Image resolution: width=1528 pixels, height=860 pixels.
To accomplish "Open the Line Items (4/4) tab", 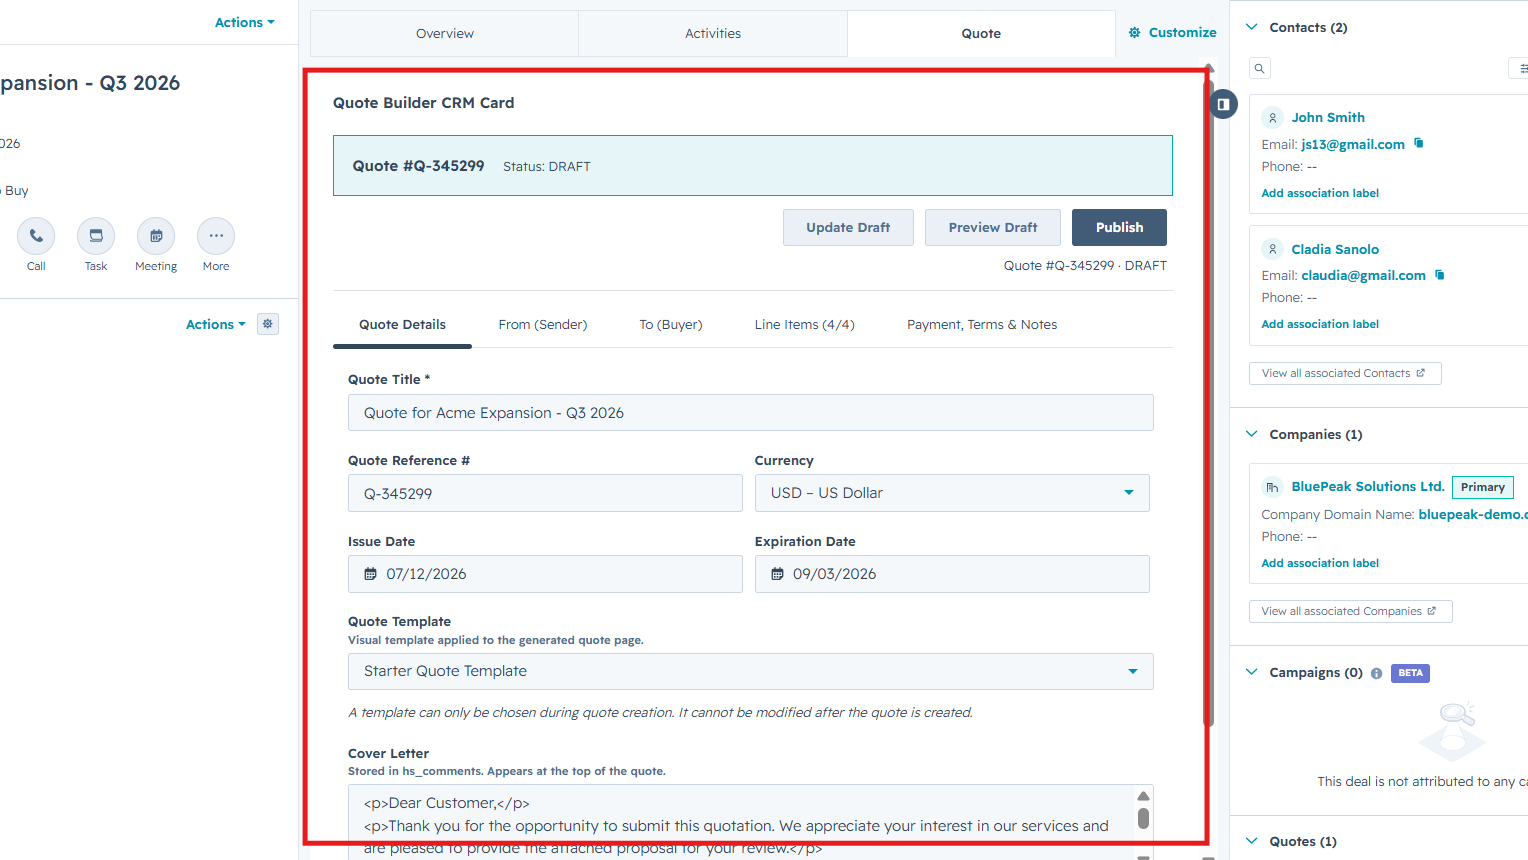I will tap(805, 325).
